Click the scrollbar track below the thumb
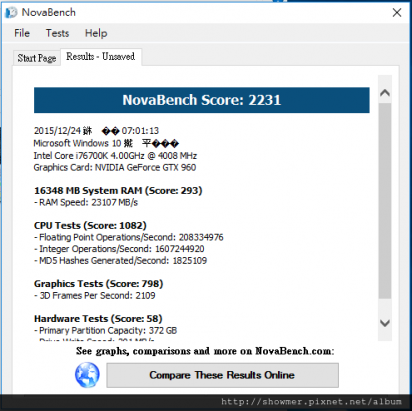412x411 pixels. click(x=385, y=307)
